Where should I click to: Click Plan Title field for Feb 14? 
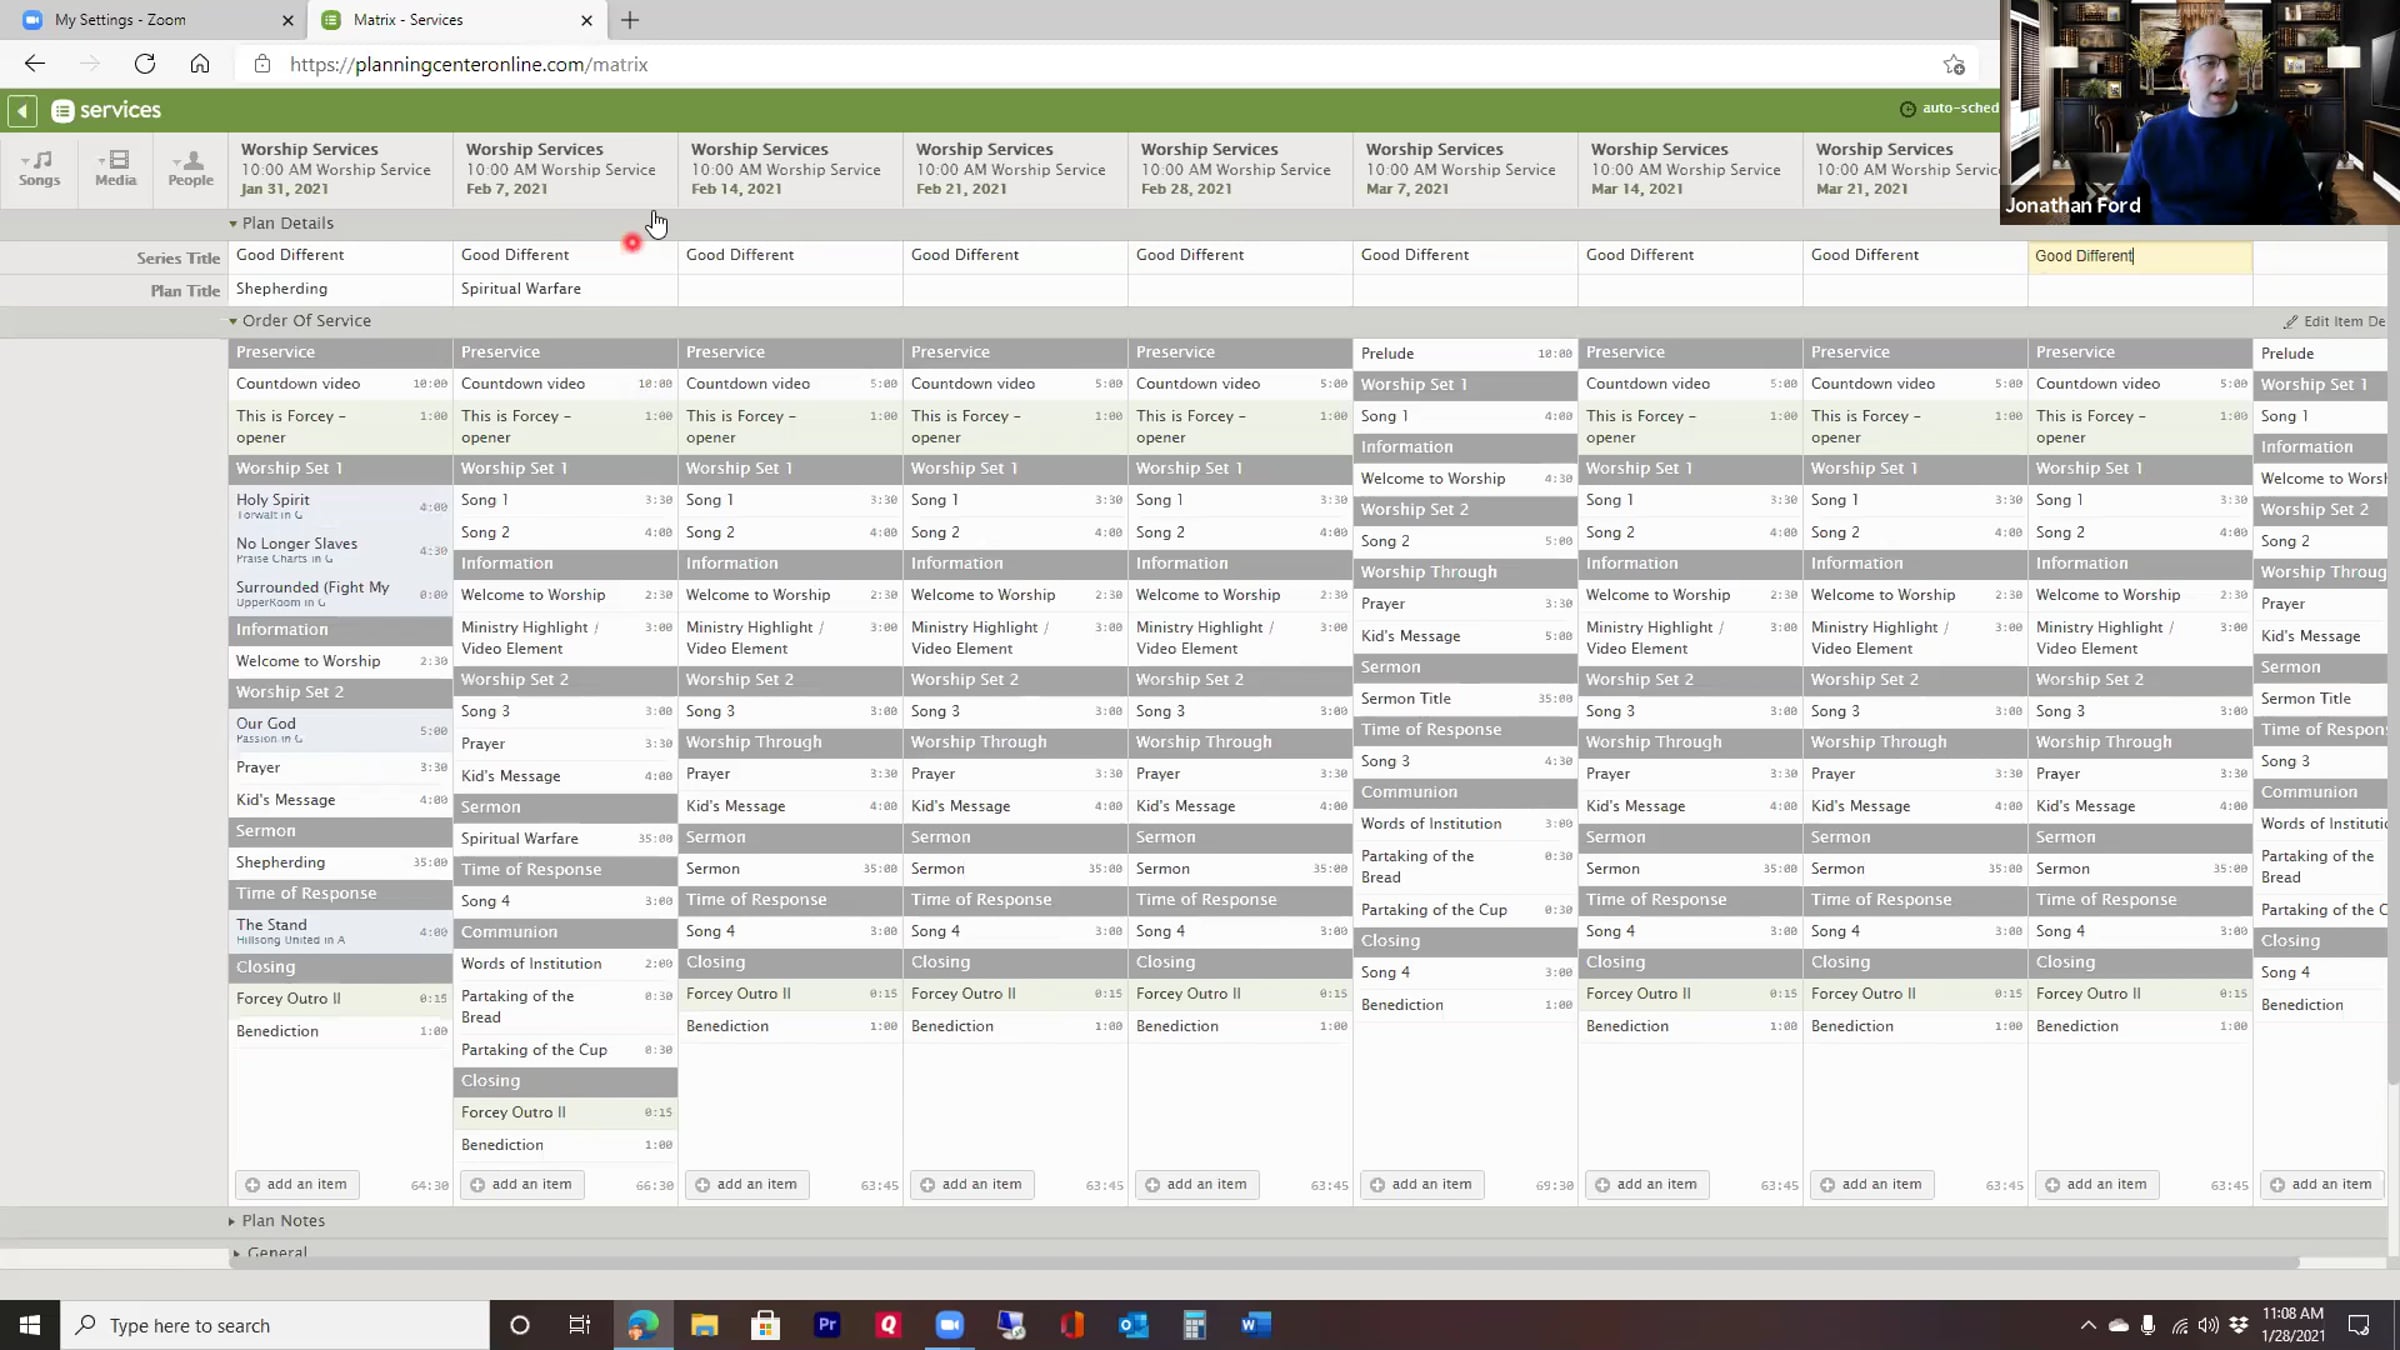(789, 289)
